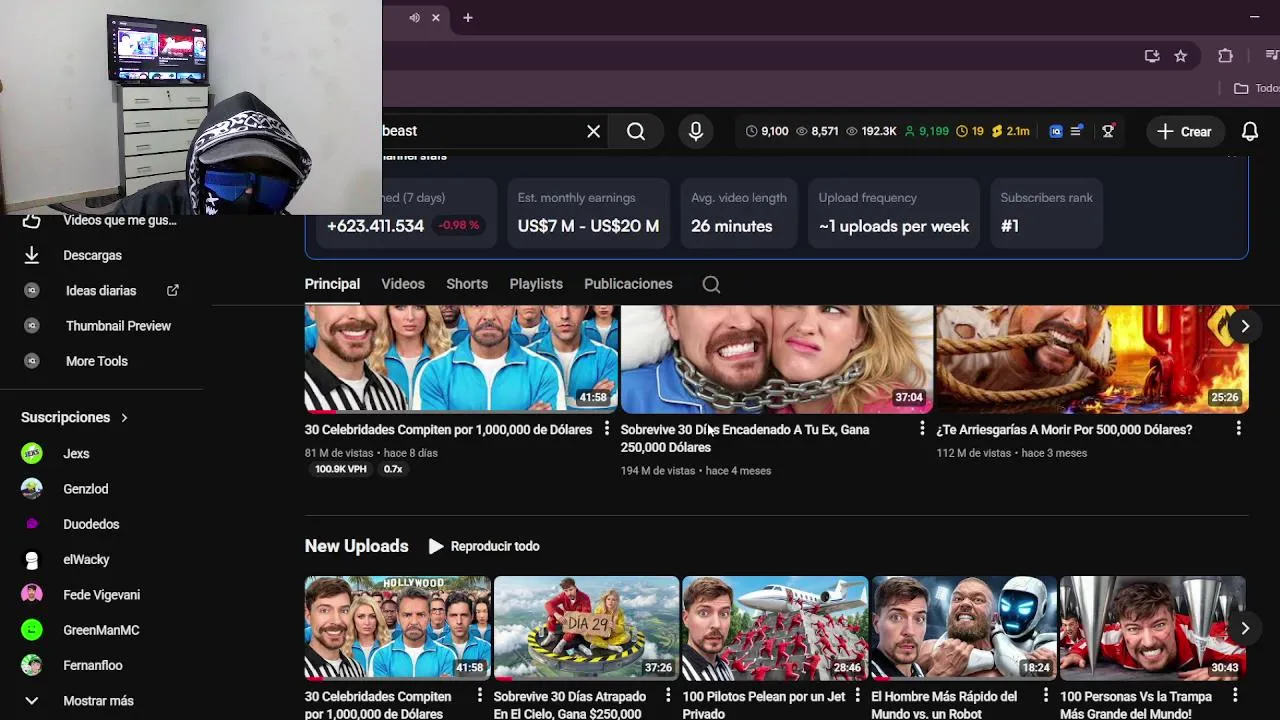Advance New Uploads carousel with the arrow

1245,628
